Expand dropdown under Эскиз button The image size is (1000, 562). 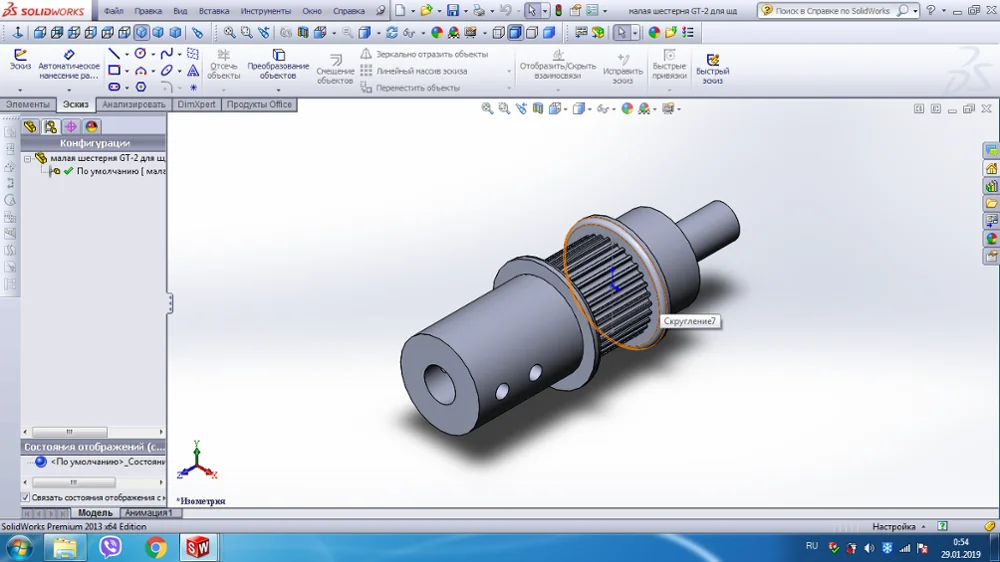coord(20,90)
